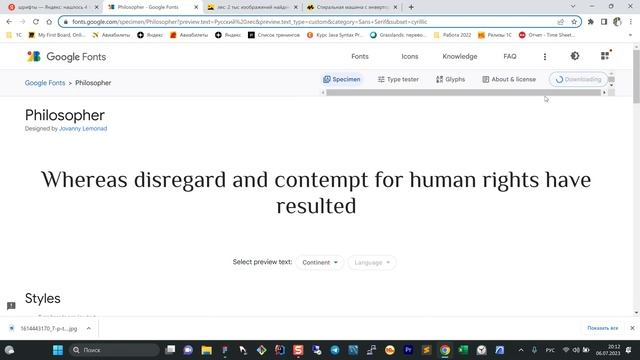Open Excel from the taskbar

463,350
